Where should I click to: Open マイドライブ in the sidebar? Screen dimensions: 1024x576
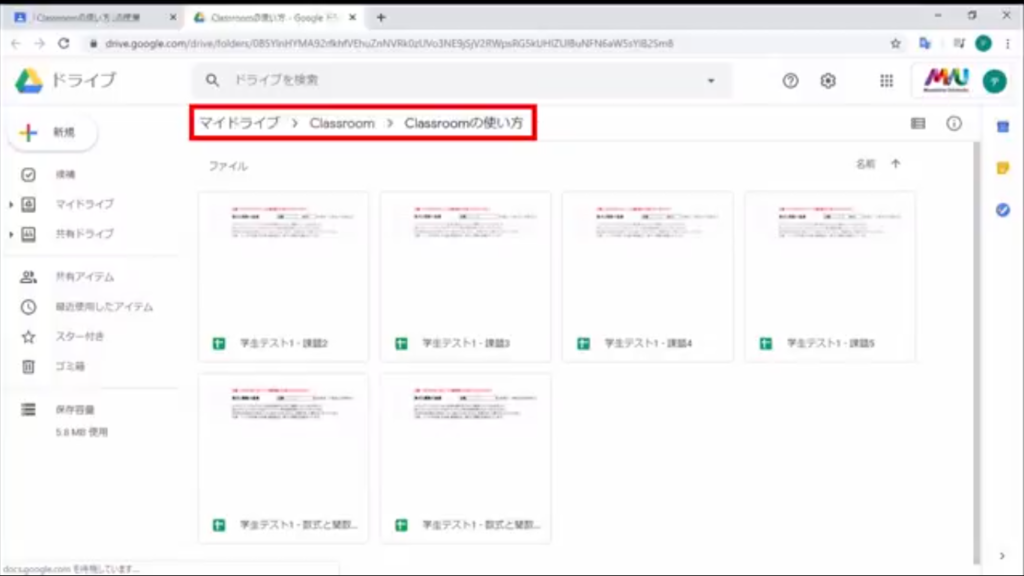pos(84,204)
